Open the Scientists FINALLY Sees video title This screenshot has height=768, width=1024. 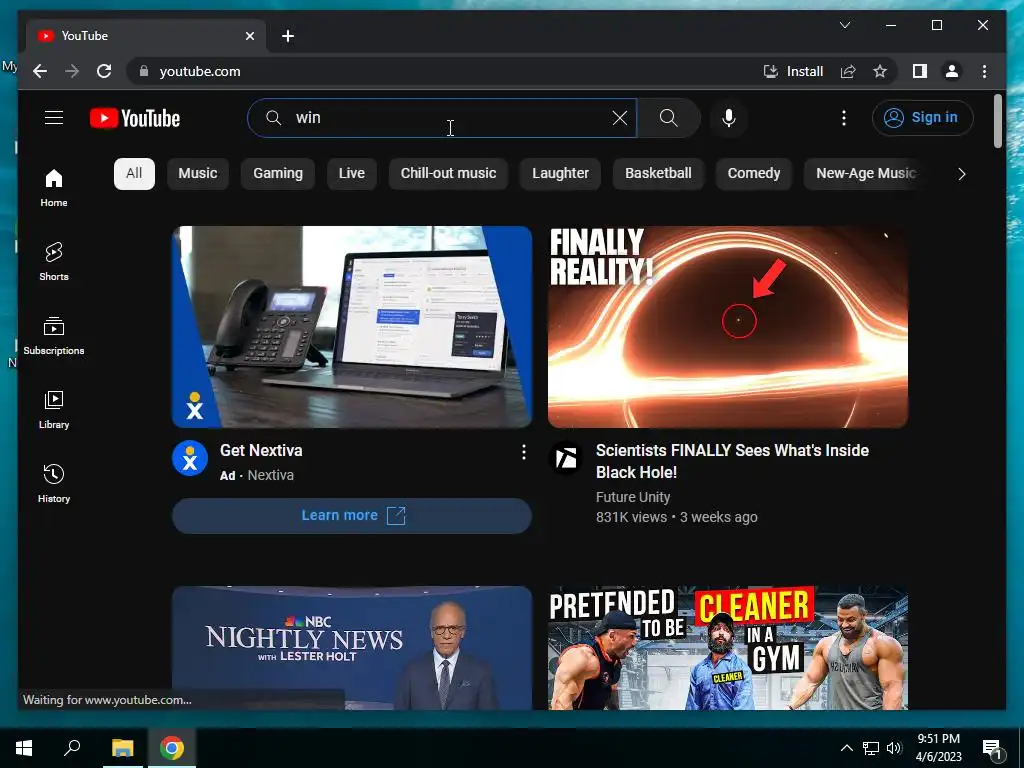[x=732, y=461]
